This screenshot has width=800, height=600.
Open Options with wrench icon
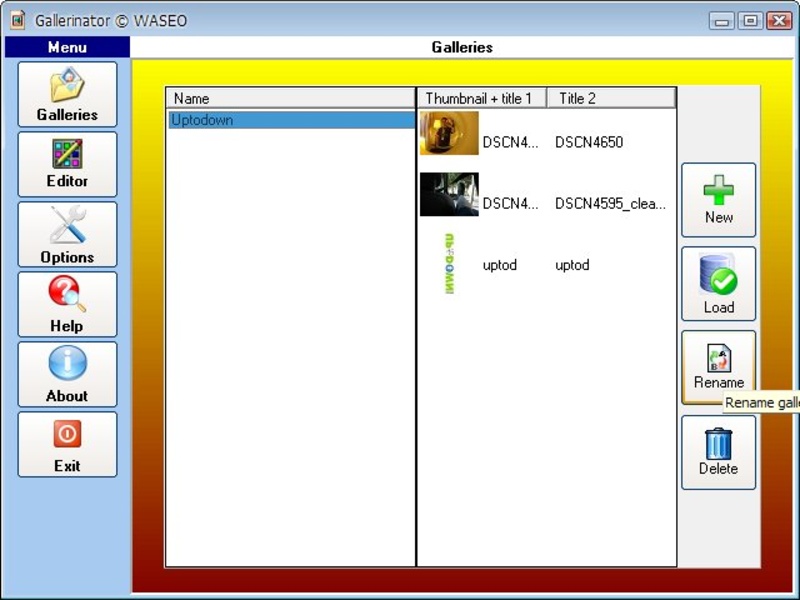coord(67,234)
